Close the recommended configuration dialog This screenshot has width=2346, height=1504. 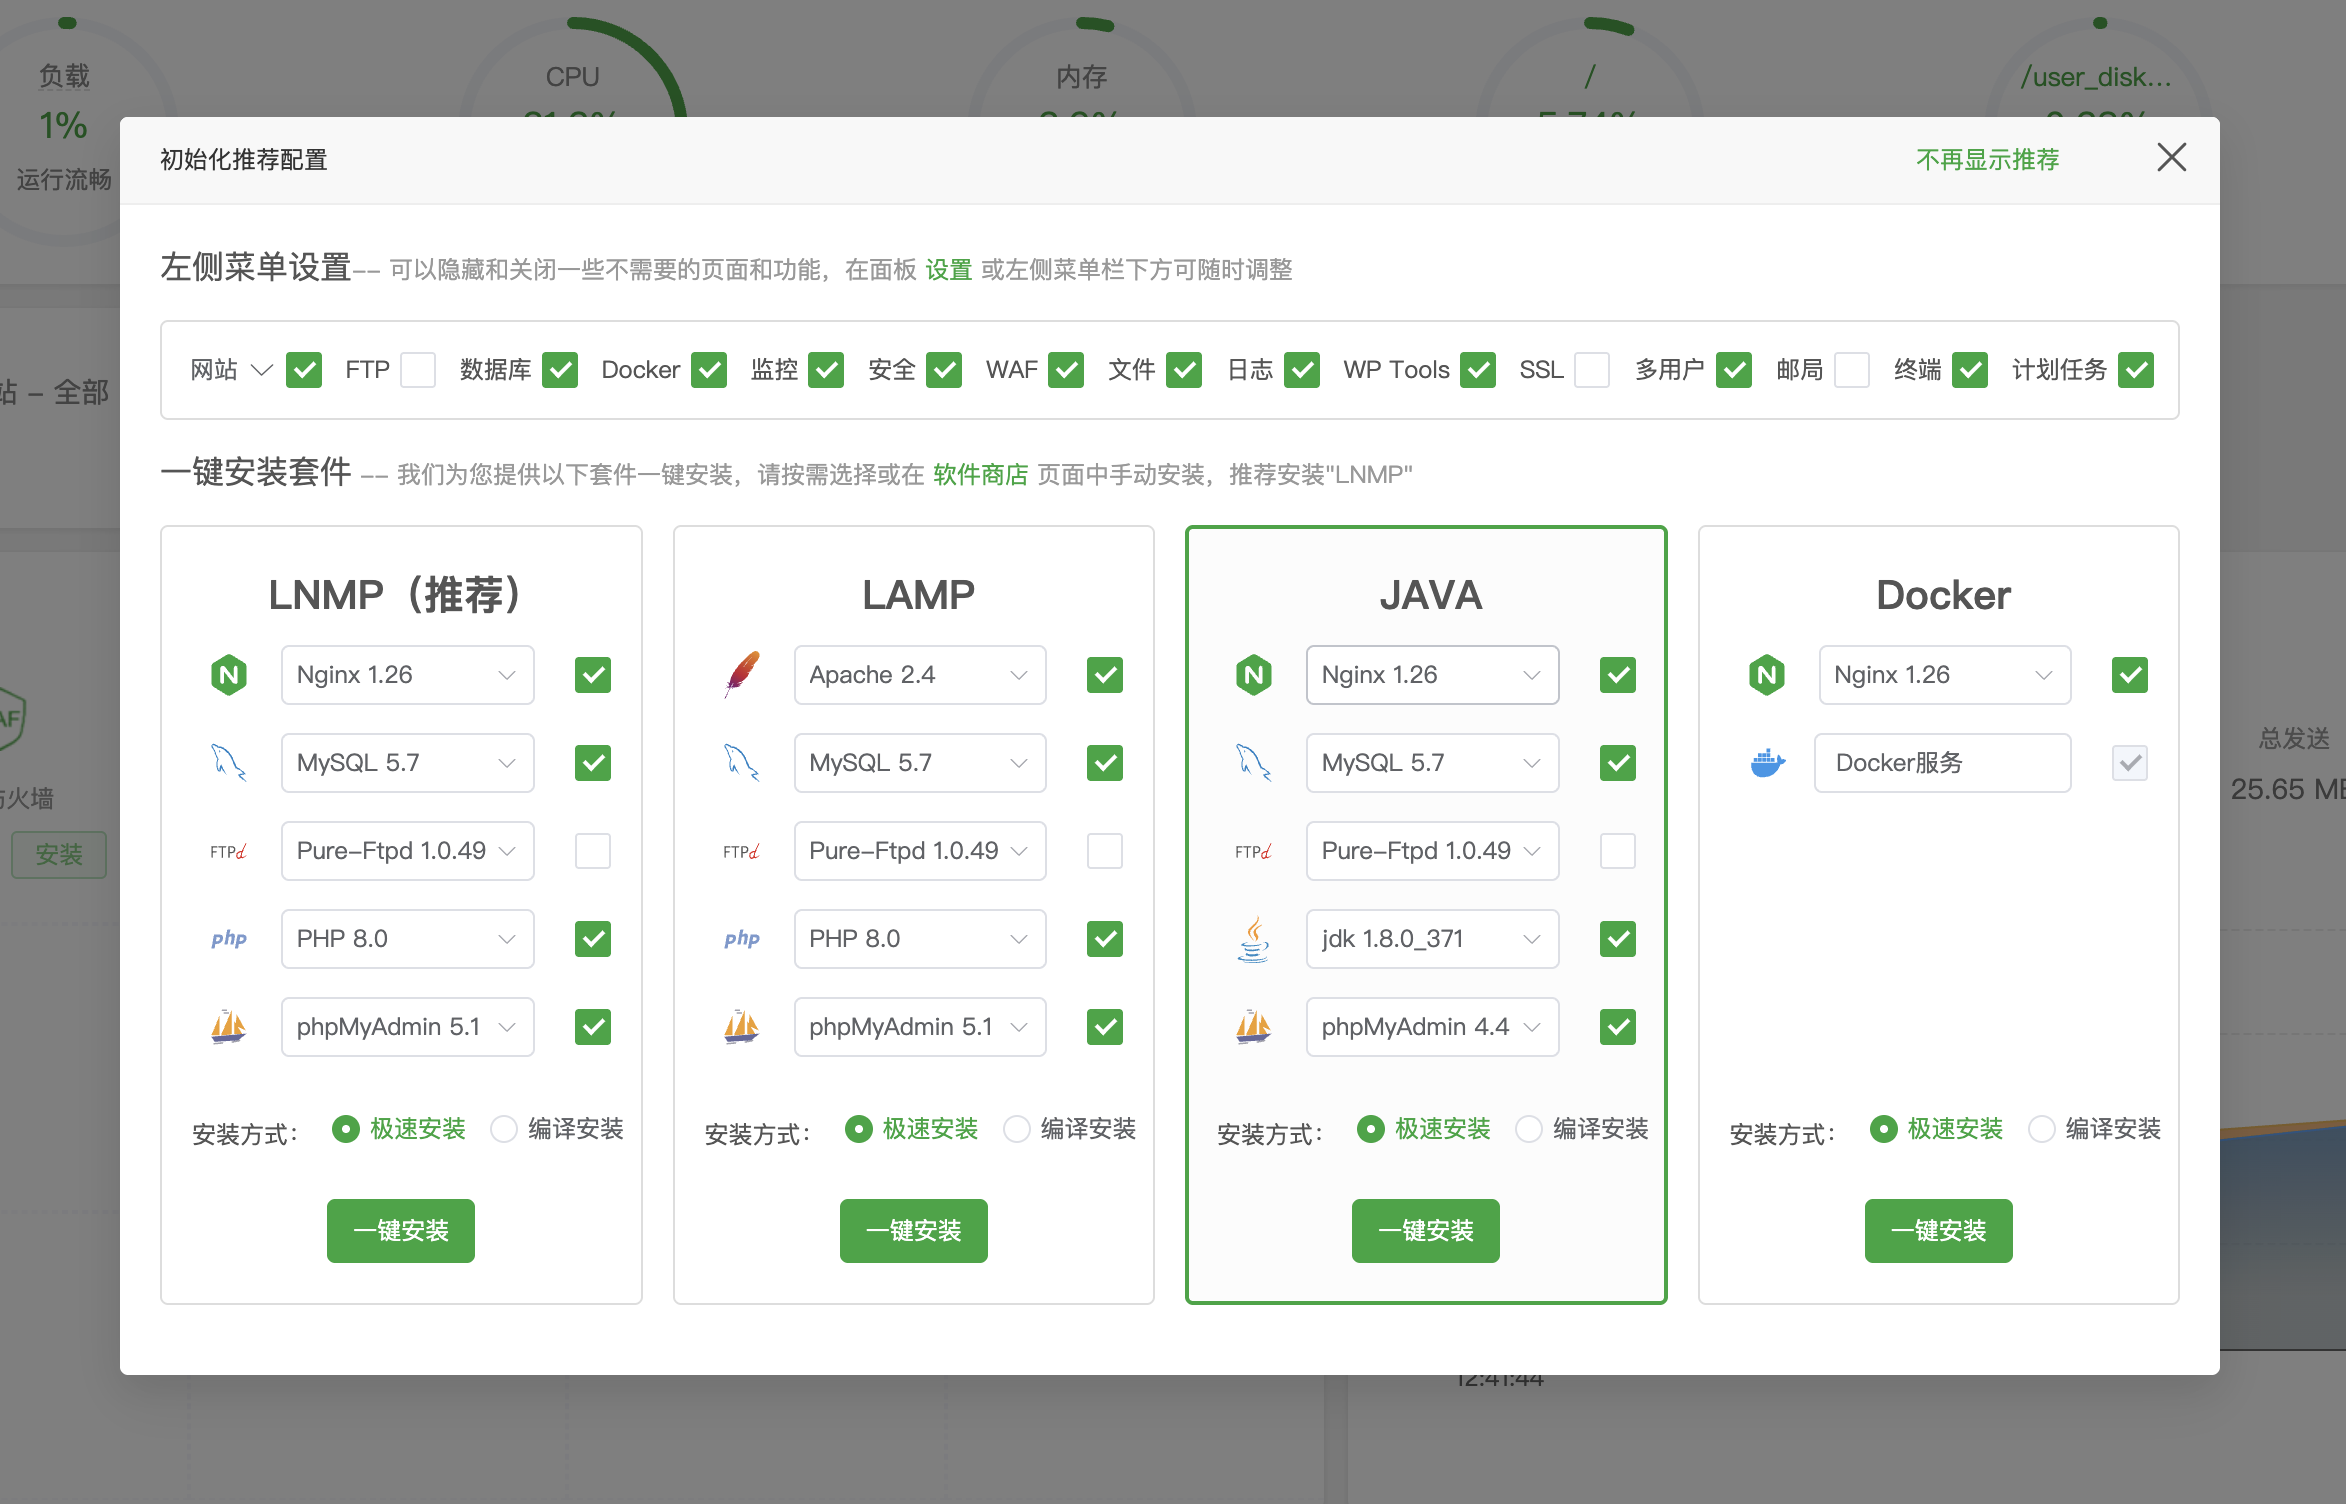click(x=2171, y=157)
